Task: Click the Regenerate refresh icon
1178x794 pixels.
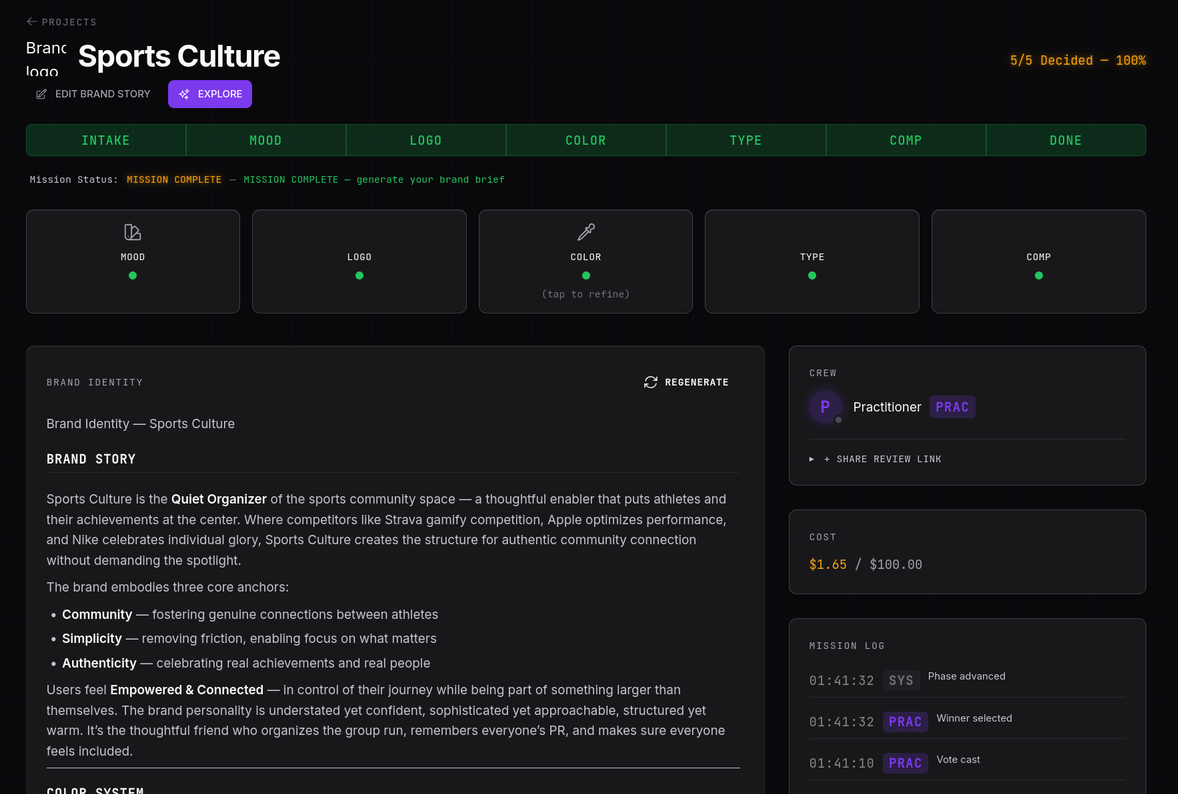Action: [651, 382]
